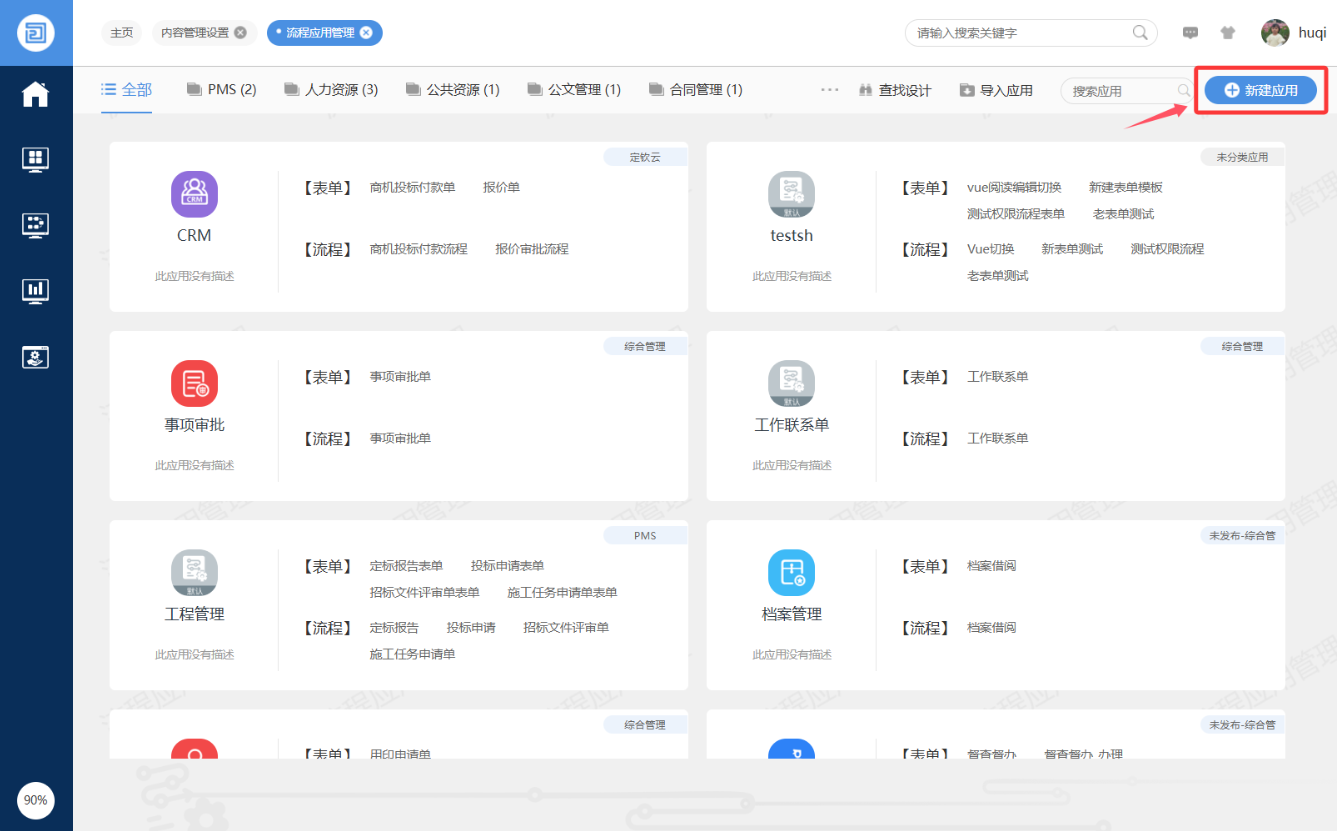Screen dimensions: 1337x831
Task: Focus the 搜索应用 search field
Action: [1120, 91]
